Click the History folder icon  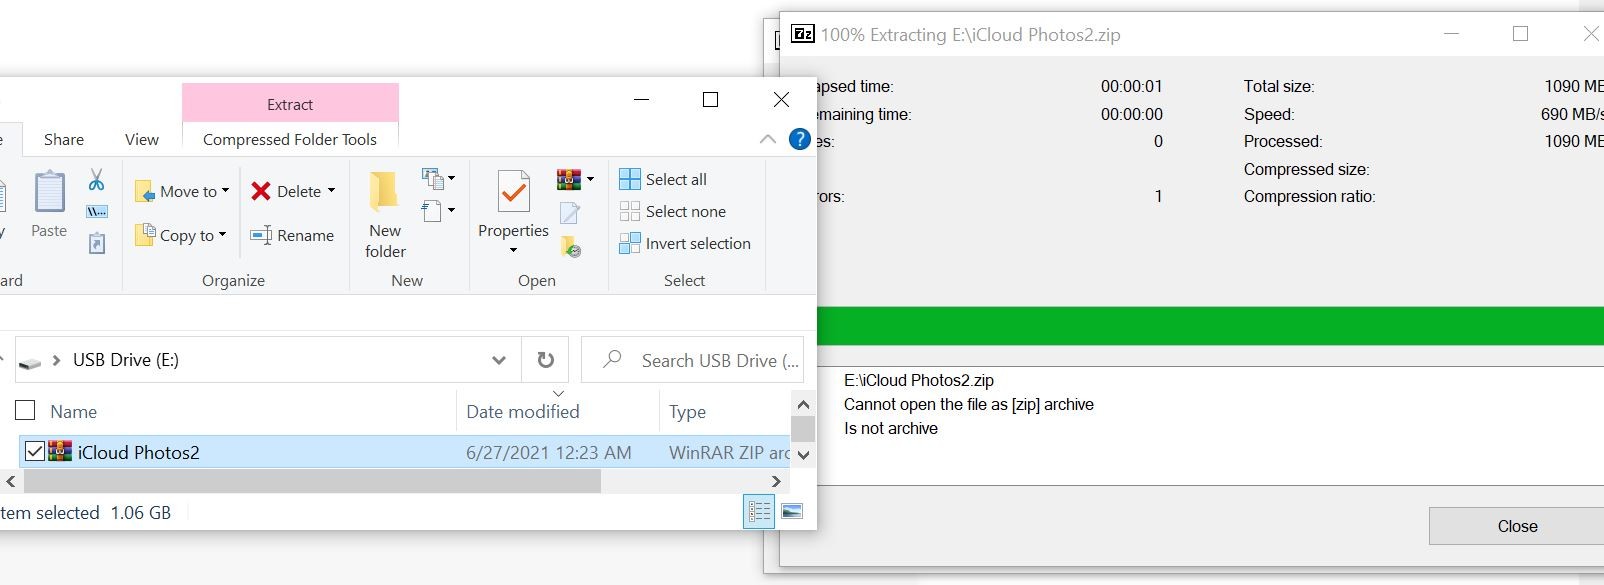point(571,246)
